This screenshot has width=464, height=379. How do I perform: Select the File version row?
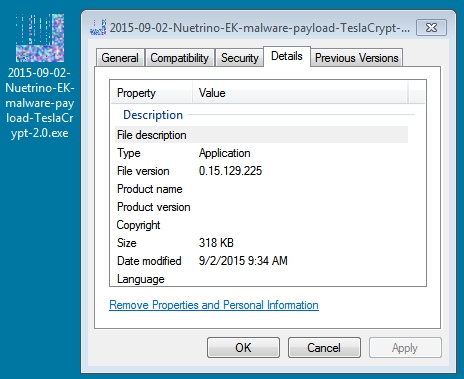coord(261,171)
